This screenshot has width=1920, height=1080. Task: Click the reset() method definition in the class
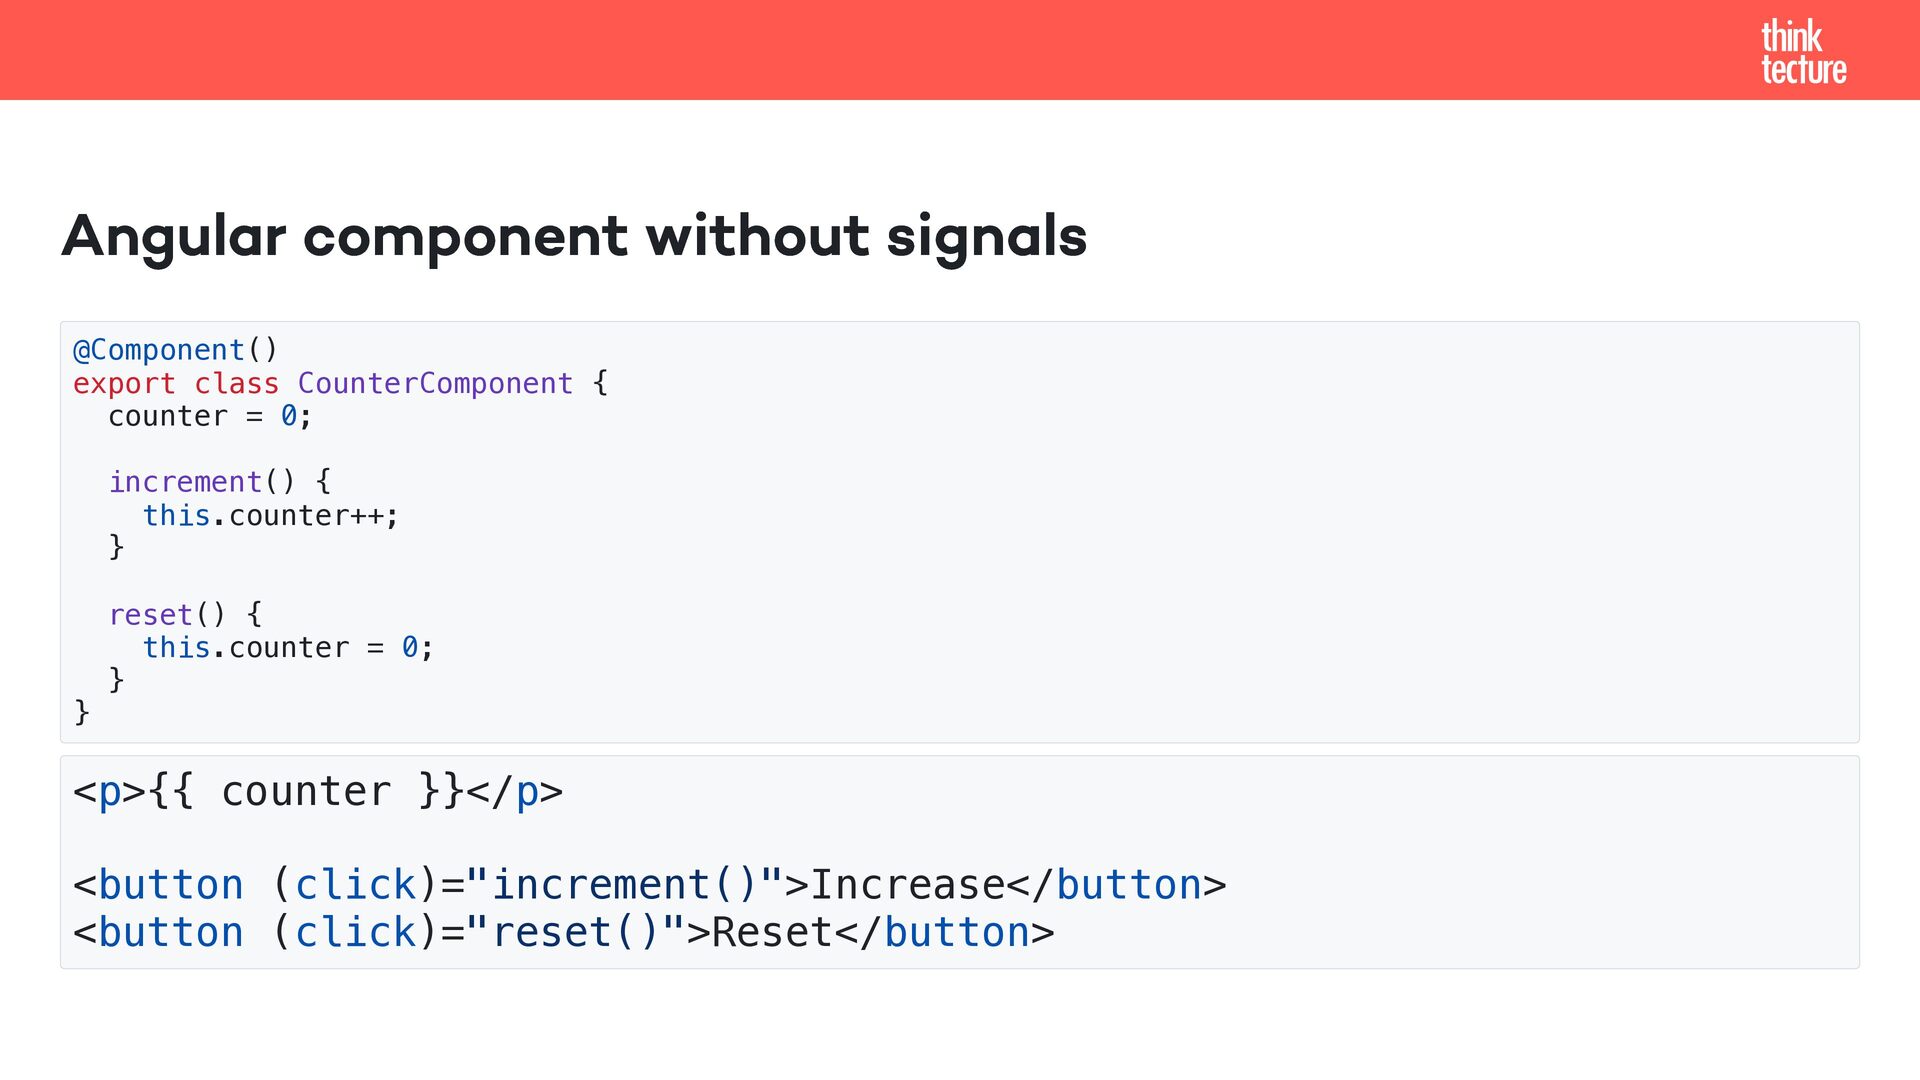point(167,614)
